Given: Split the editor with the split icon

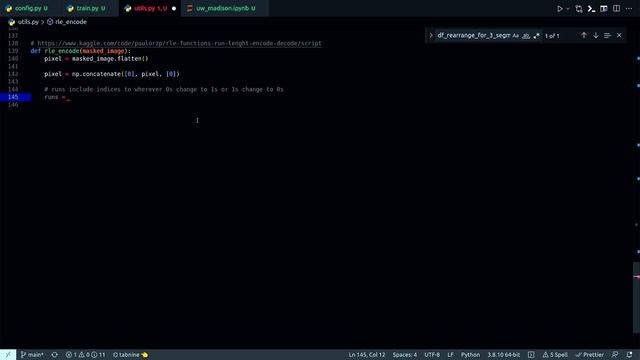Looking at the screenshot, I should click(x=616, y=9).
